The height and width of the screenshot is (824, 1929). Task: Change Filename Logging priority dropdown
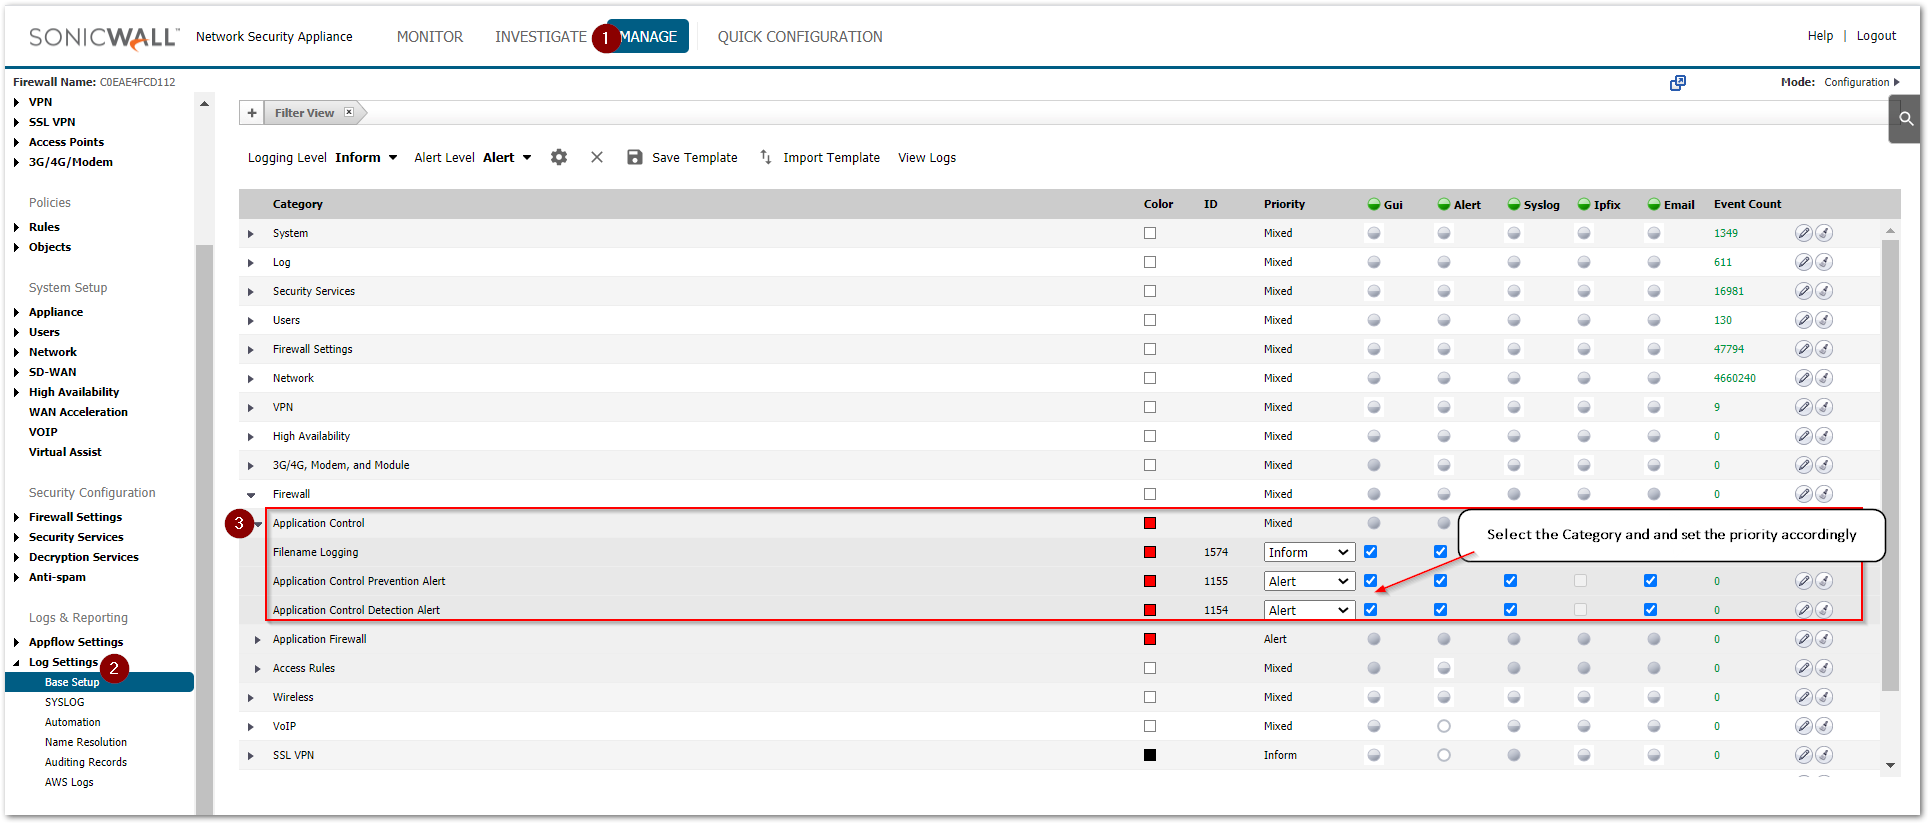1309,552
